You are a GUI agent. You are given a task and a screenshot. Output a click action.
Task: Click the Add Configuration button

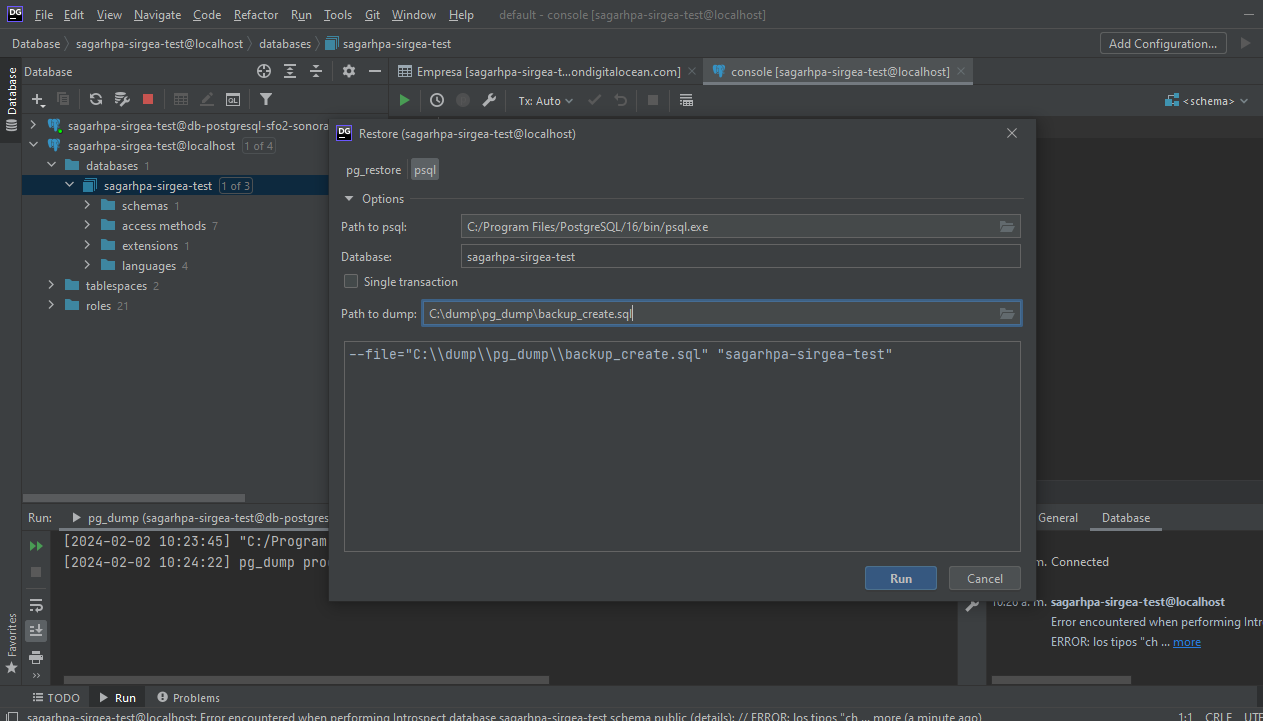pos(1164,43)
